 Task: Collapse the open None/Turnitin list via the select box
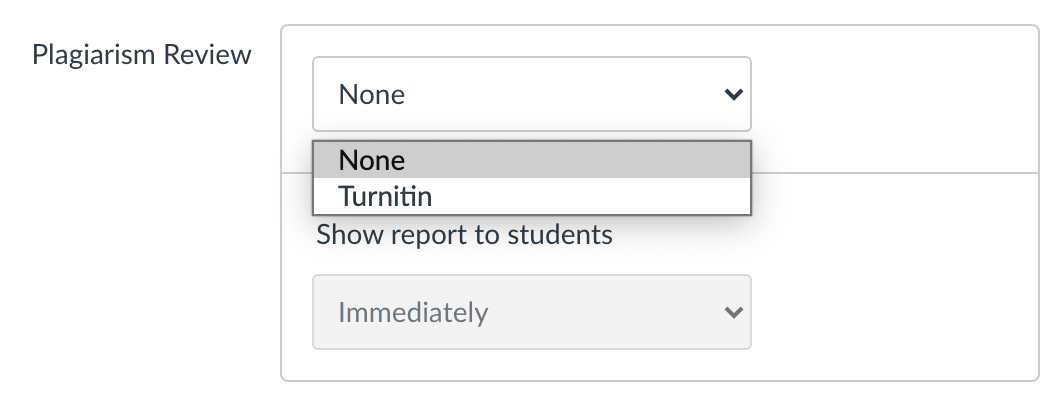coord(532,94)
